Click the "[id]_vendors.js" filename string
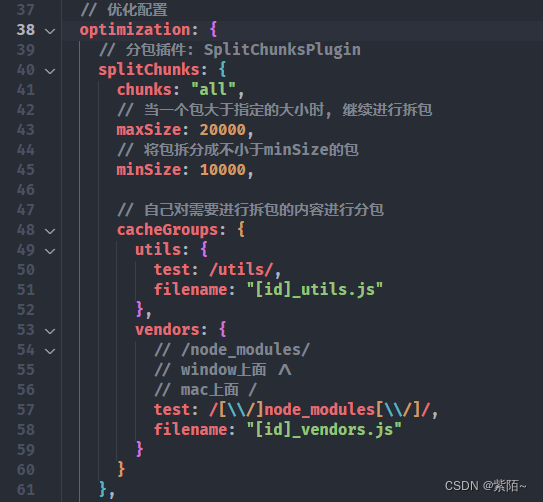 (324, 430)
